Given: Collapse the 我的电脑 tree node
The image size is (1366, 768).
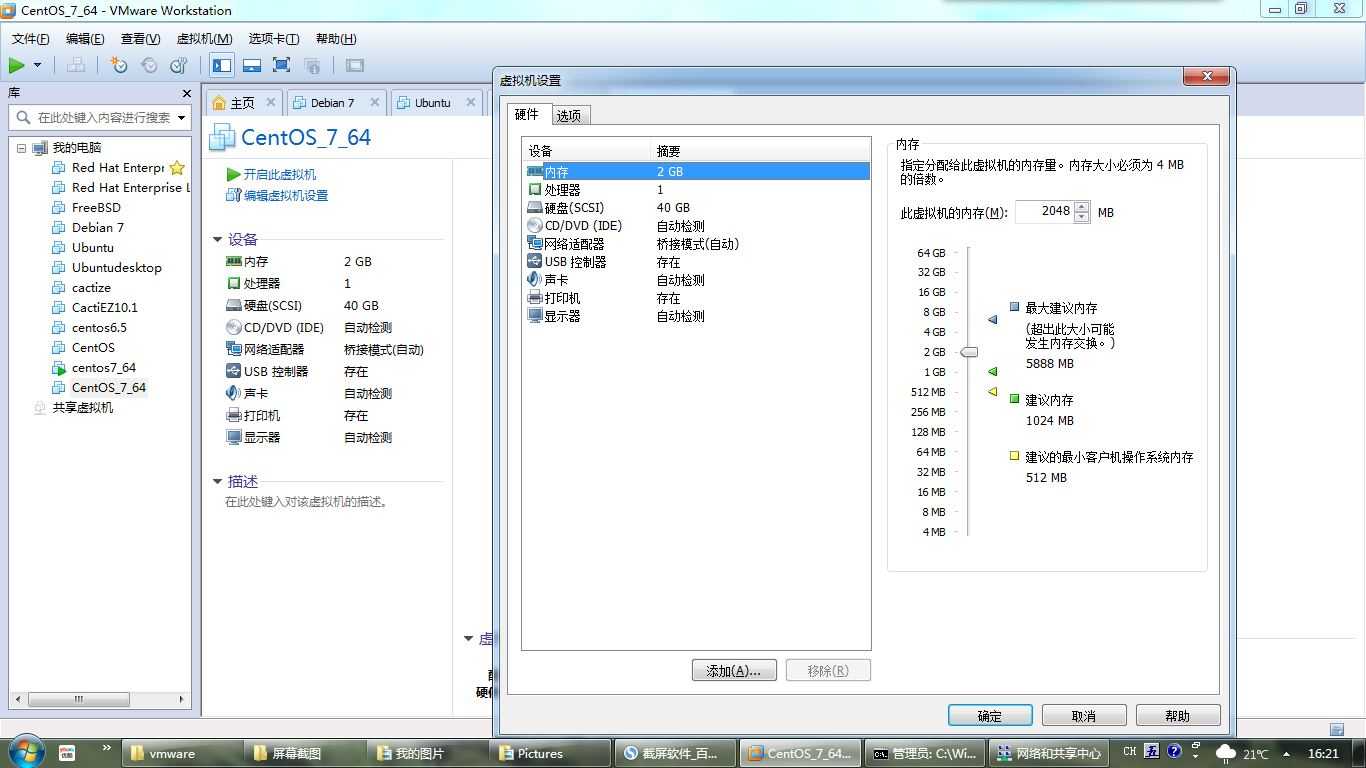Looking at the screenshot, I should click(22, 148).
